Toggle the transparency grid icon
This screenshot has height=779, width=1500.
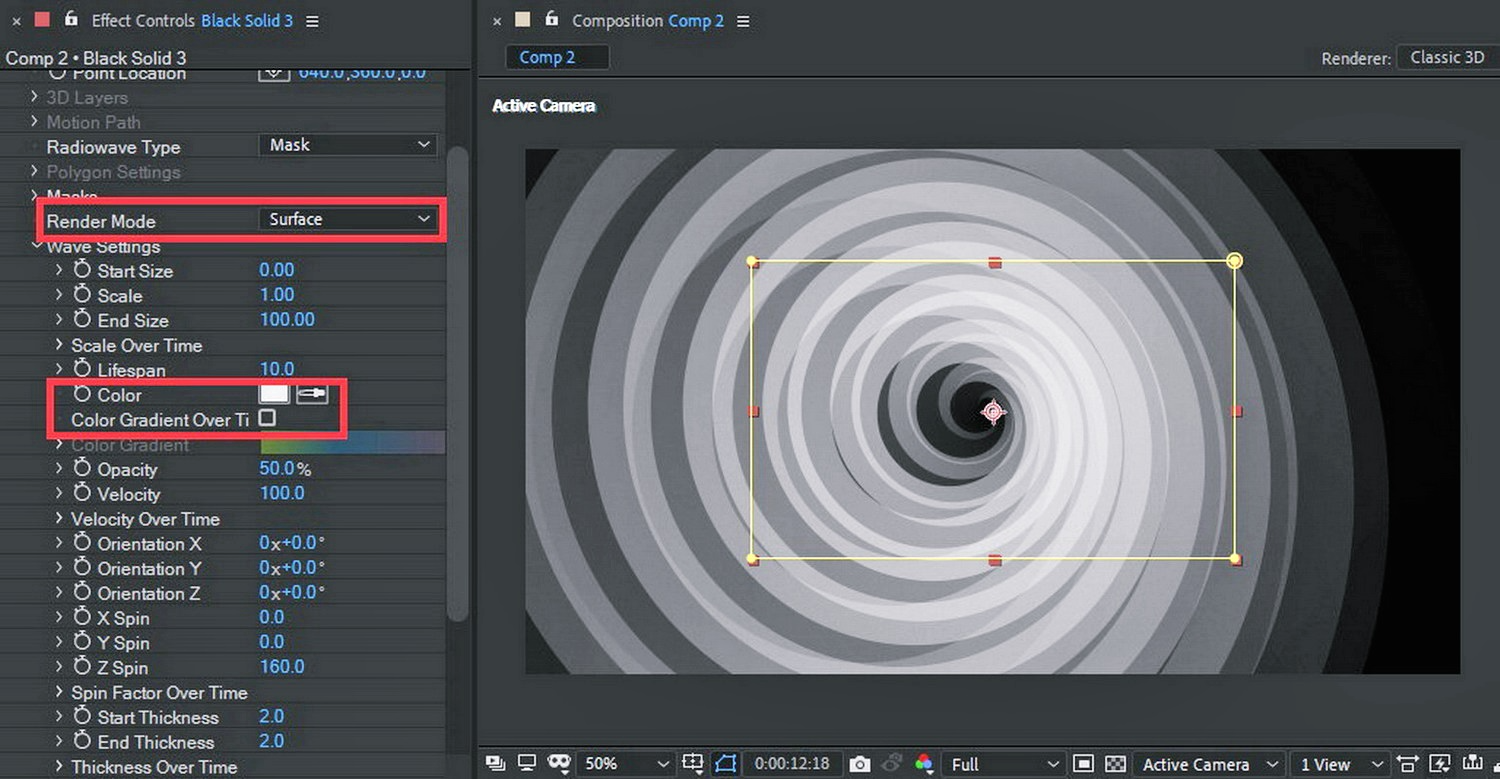point(1116,764)
